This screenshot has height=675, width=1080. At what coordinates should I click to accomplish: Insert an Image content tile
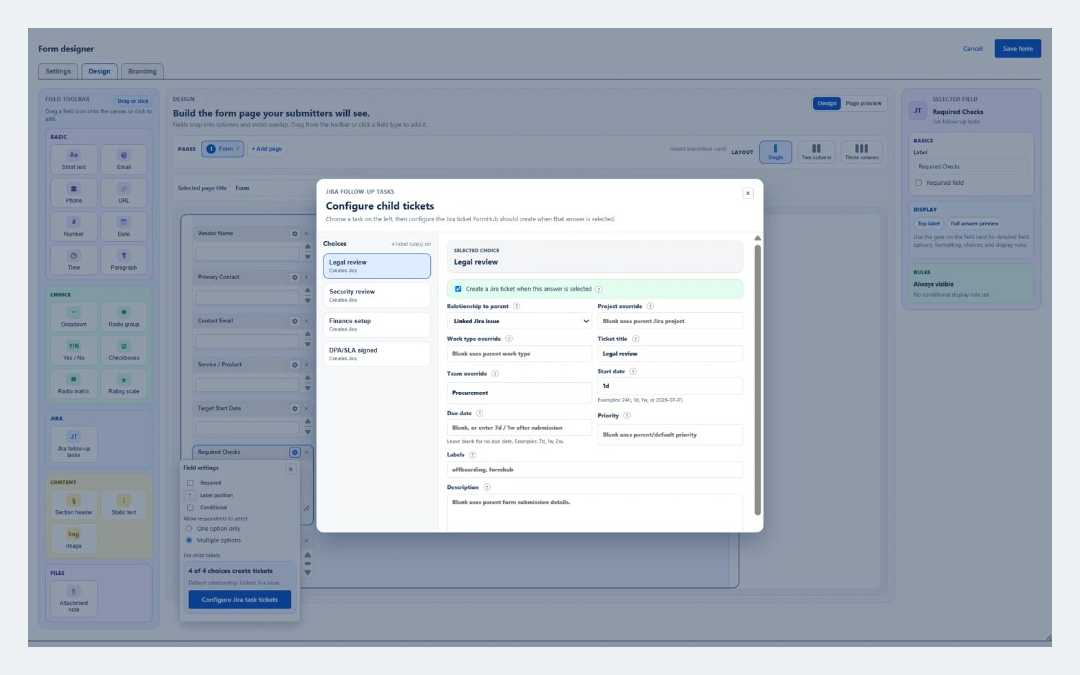(74, 539)
